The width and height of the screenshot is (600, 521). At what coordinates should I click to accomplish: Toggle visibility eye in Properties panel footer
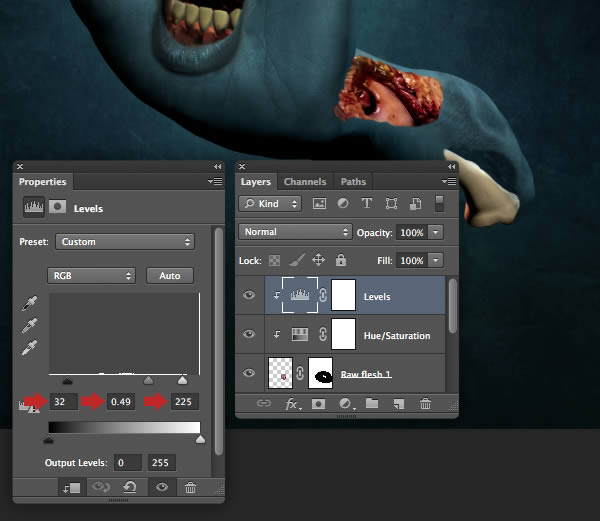click(162, 487)
